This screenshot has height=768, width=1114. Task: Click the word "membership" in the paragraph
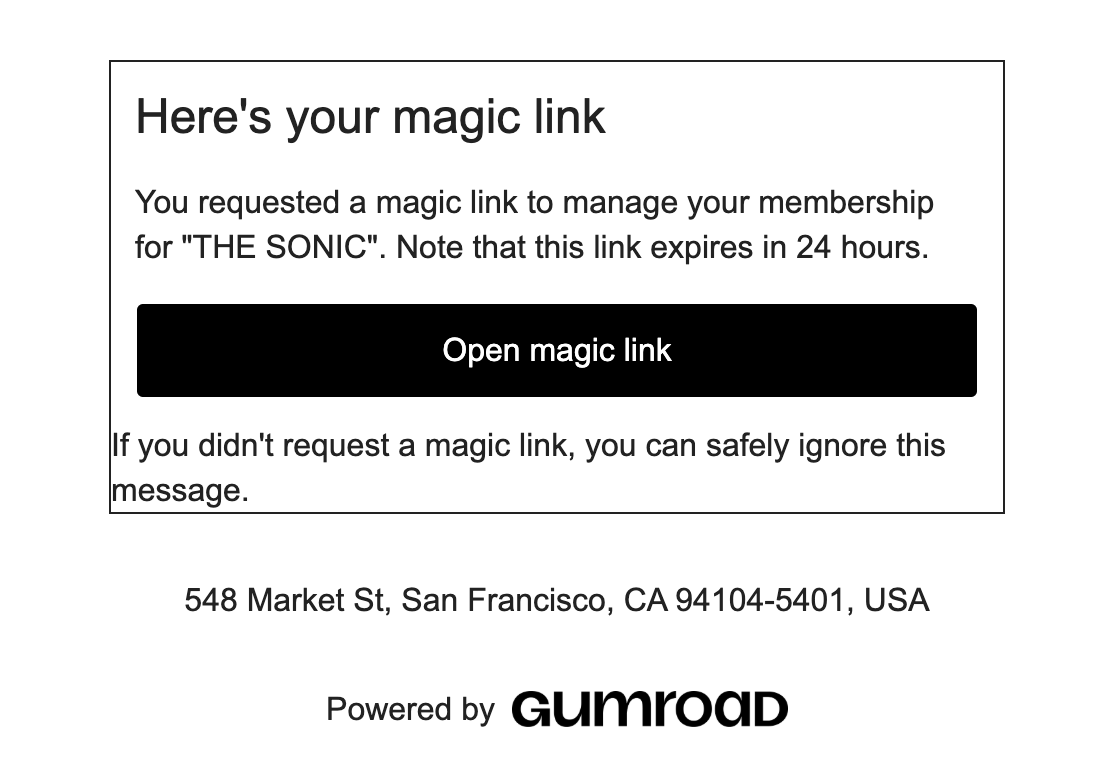[845, 202]
